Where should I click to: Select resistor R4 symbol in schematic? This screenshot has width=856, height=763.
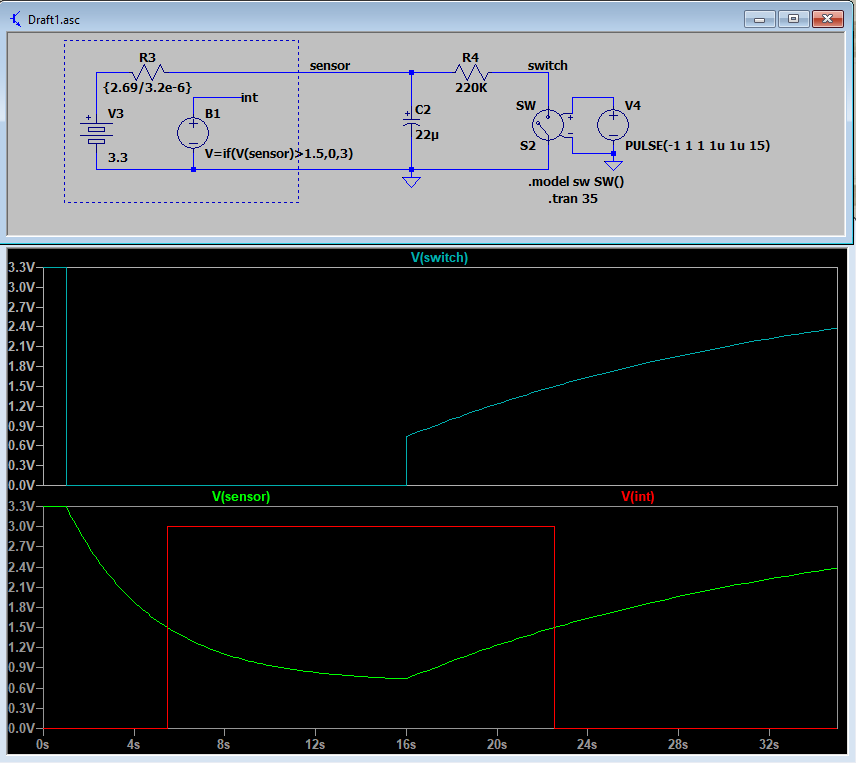[x=471, y=72]
